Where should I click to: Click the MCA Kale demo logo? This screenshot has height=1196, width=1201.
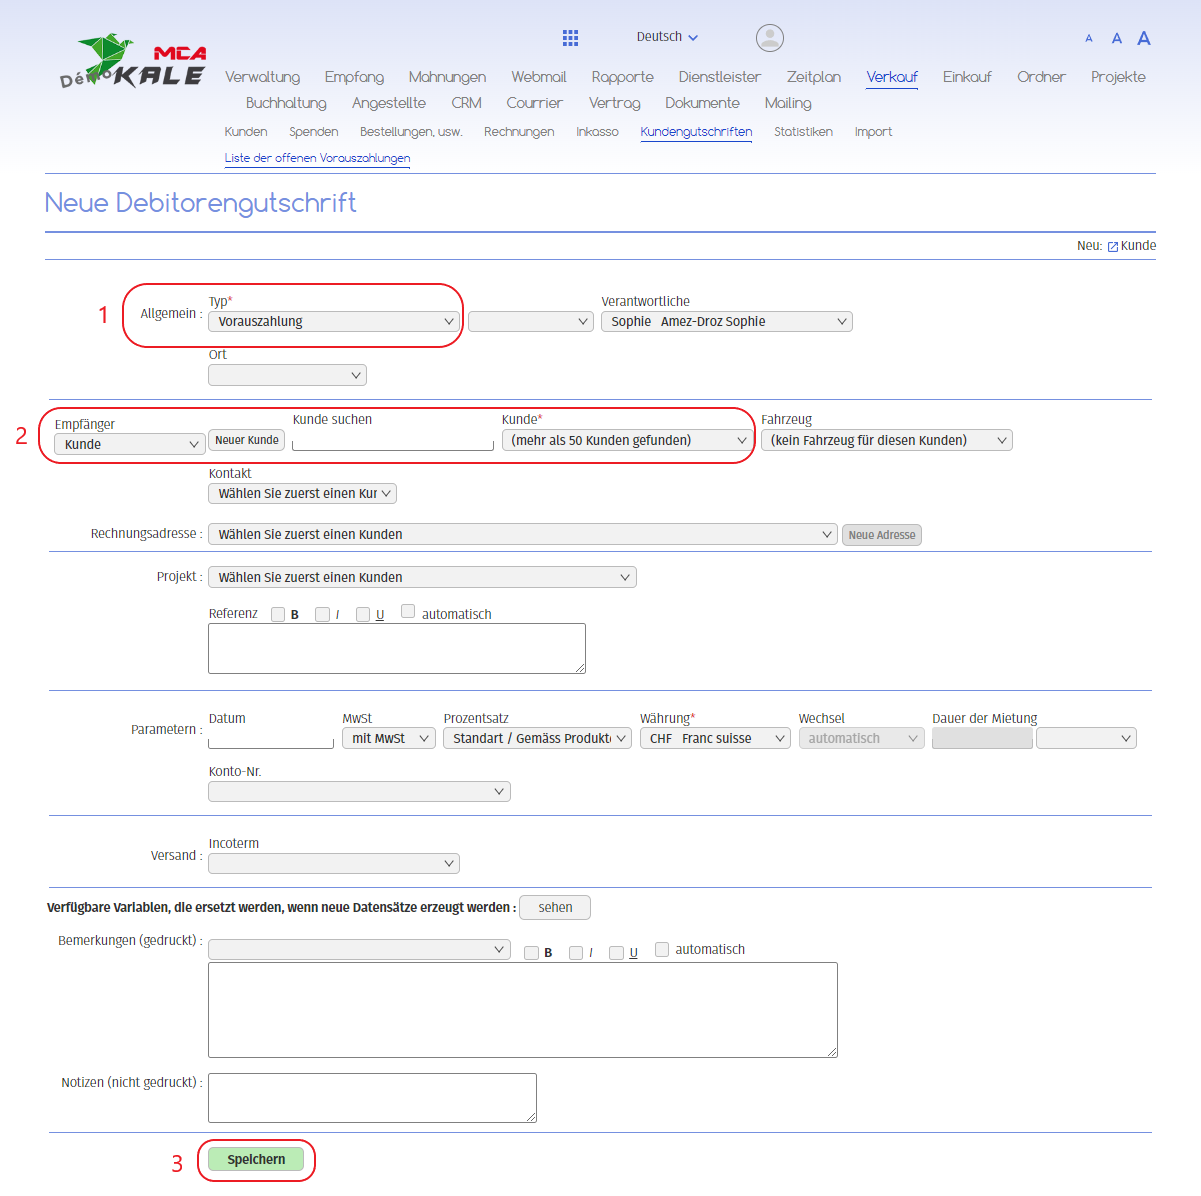[132, 62]
